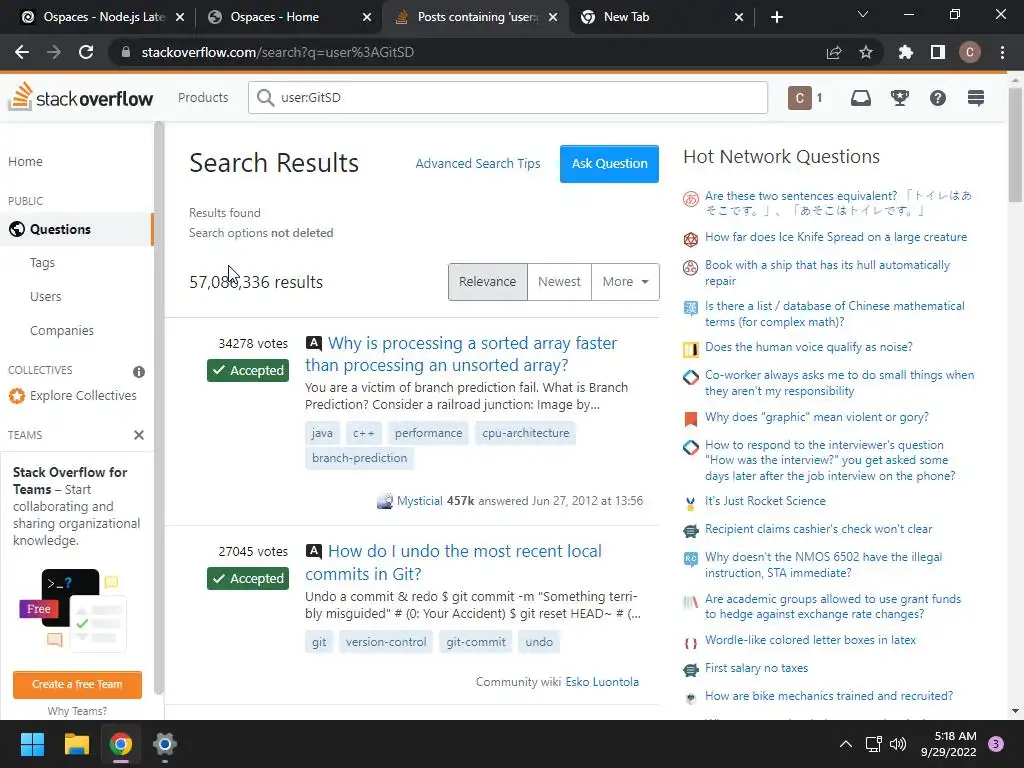Viewport: 1024px width, 768px height.
Task: Open the Stack Exchange sites menu icon
Action: click(976, 98)
